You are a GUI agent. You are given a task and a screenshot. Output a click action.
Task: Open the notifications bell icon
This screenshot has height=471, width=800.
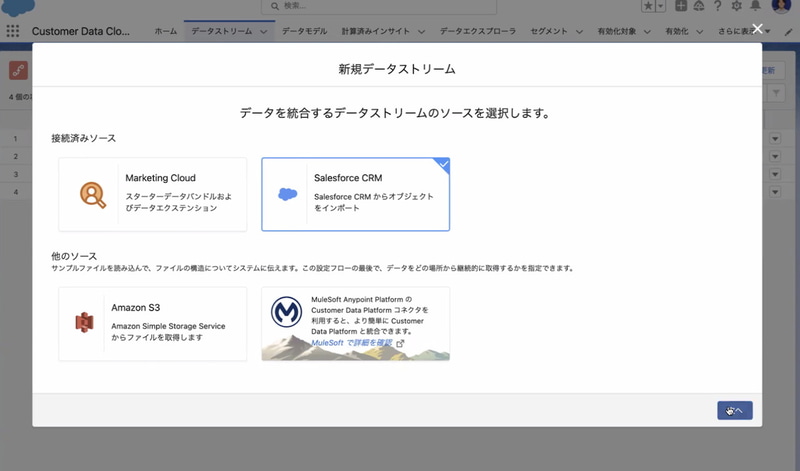[x=756, y=6]
